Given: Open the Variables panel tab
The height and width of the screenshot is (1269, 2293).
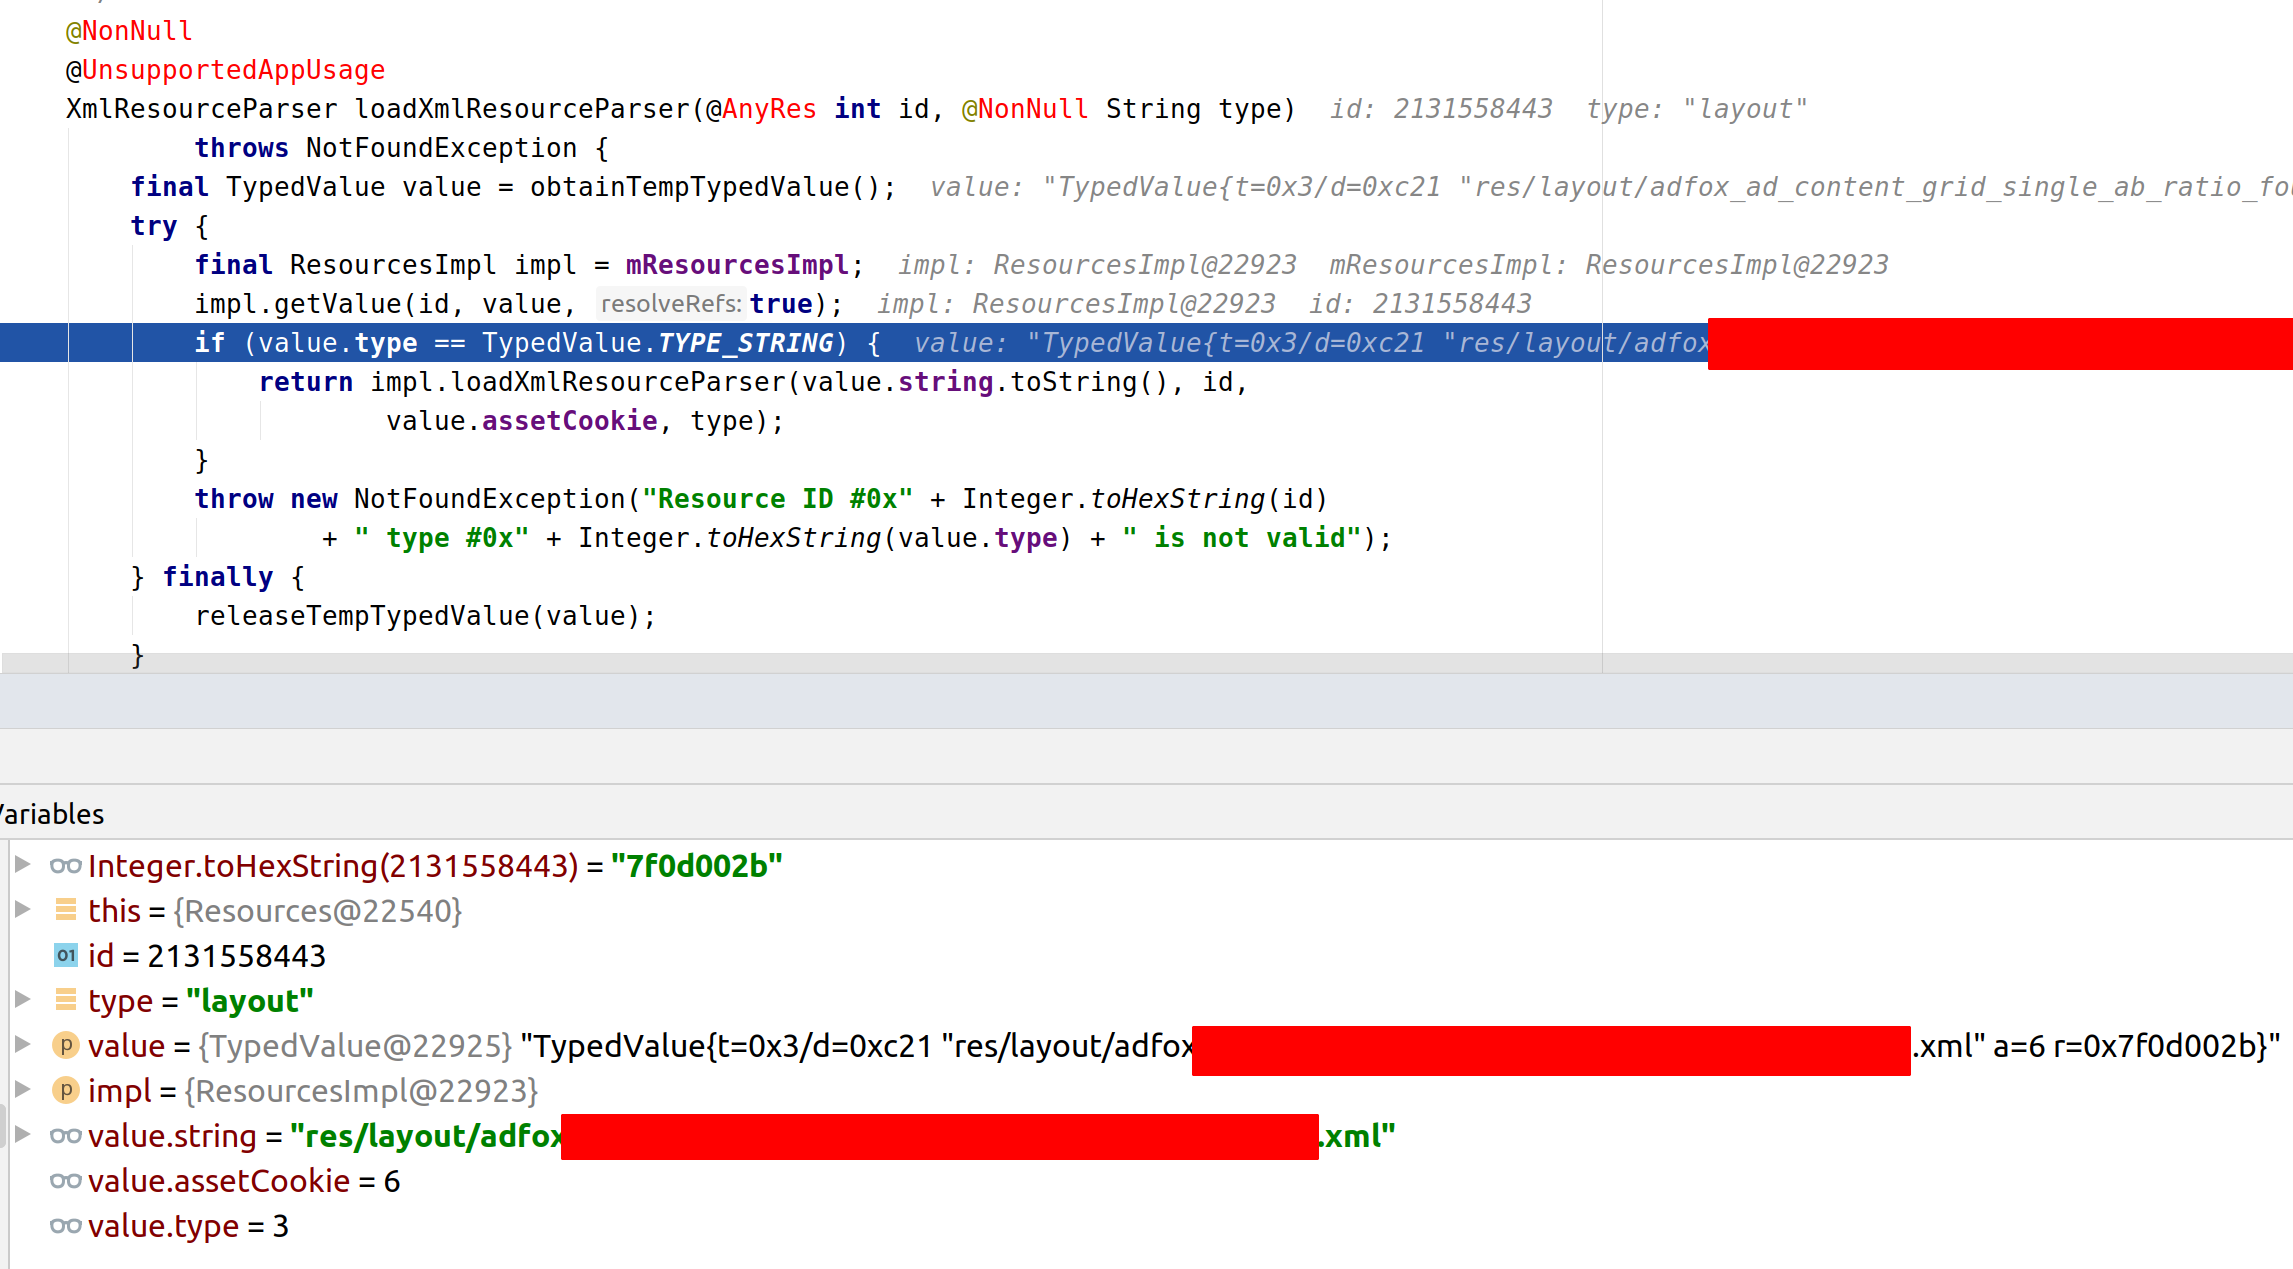Looking at the screenshot, I should pos(52,814).
